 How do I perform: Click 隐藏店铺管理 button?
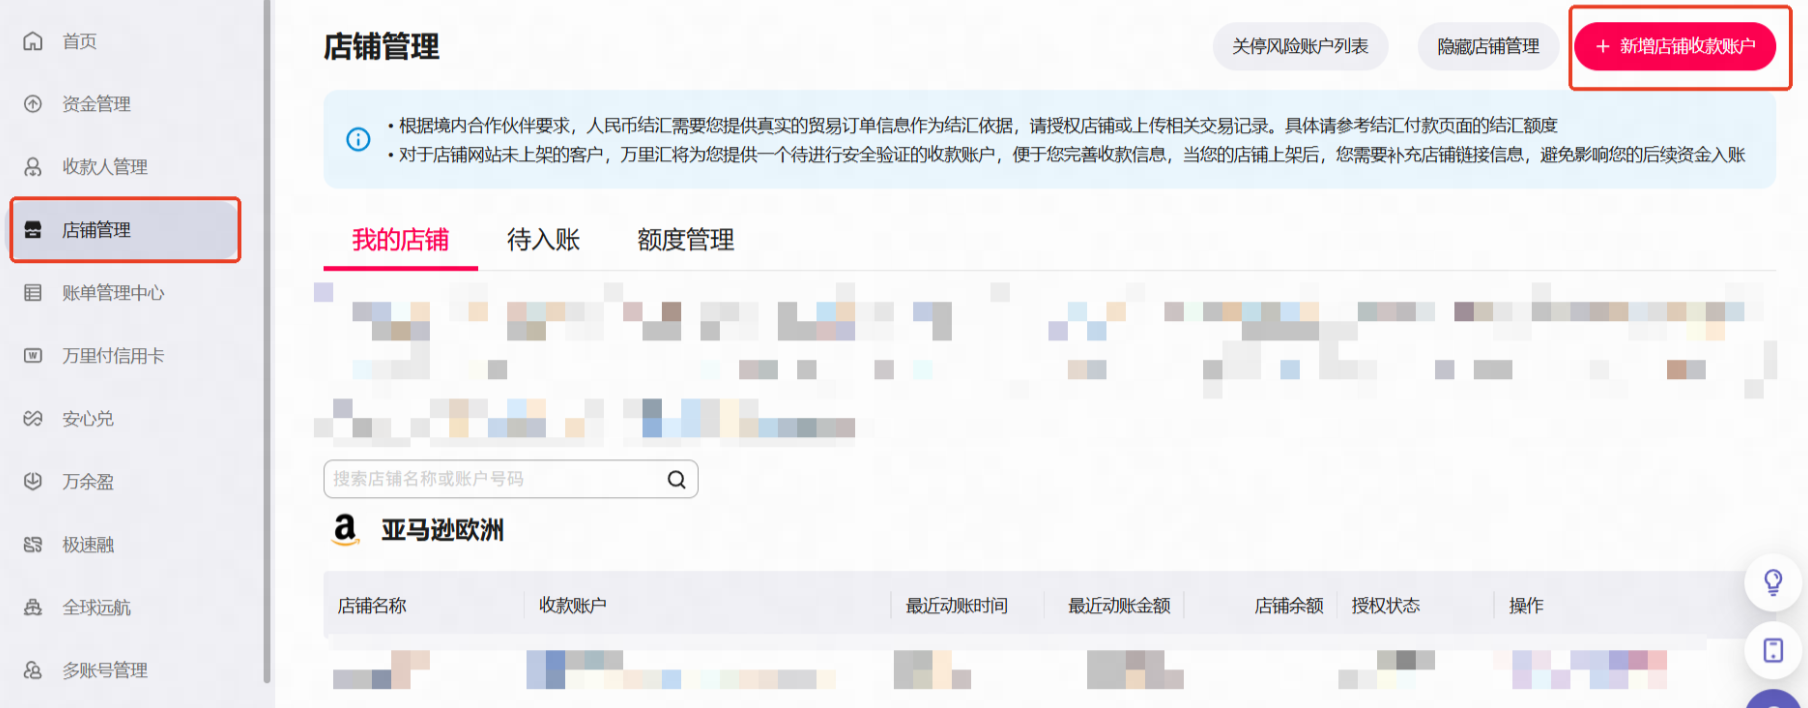(x=1488, y=46)
